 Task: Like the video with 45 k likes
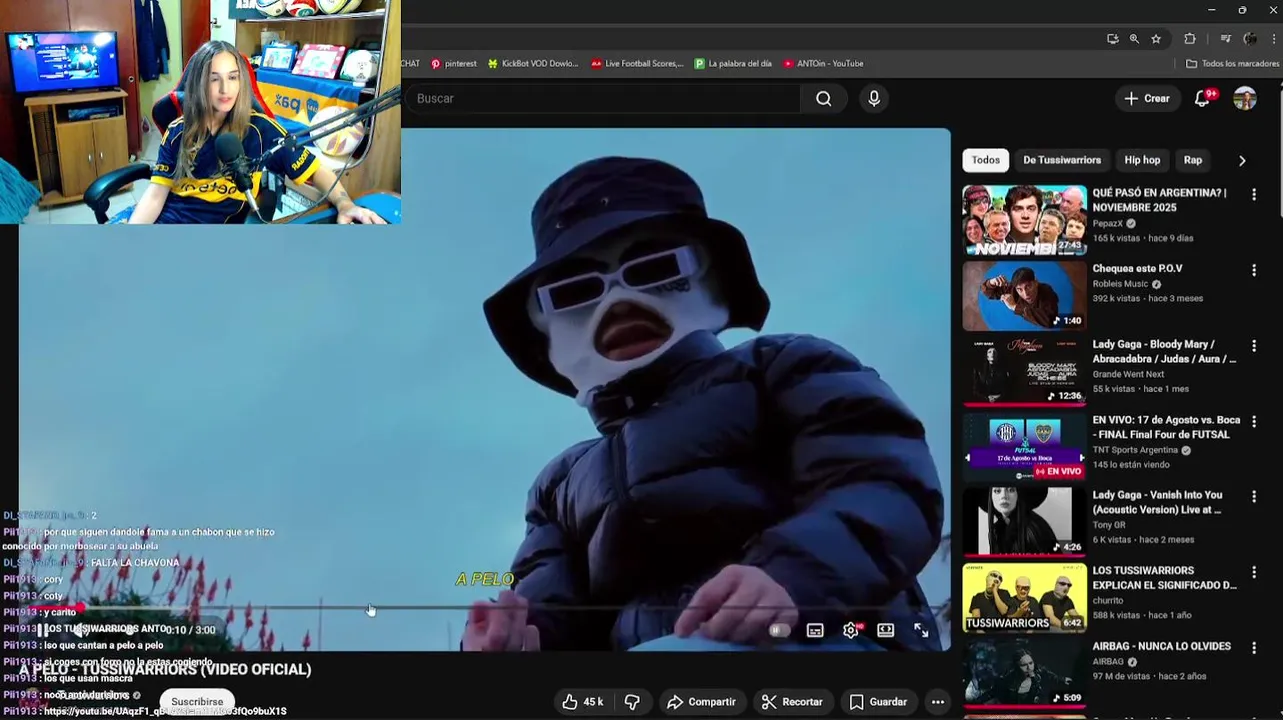click(x=582, y=702)
